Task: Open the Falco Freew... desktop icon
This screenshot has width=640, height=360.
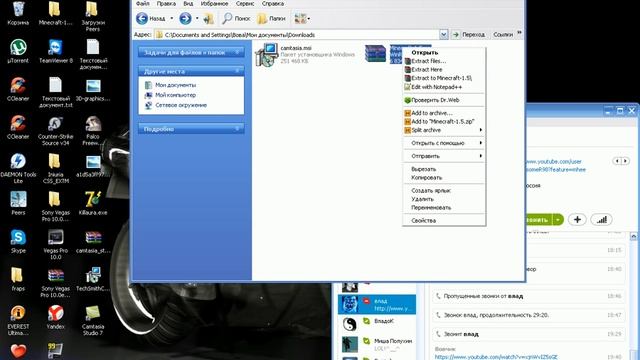Action: click(x=93, y=131)
